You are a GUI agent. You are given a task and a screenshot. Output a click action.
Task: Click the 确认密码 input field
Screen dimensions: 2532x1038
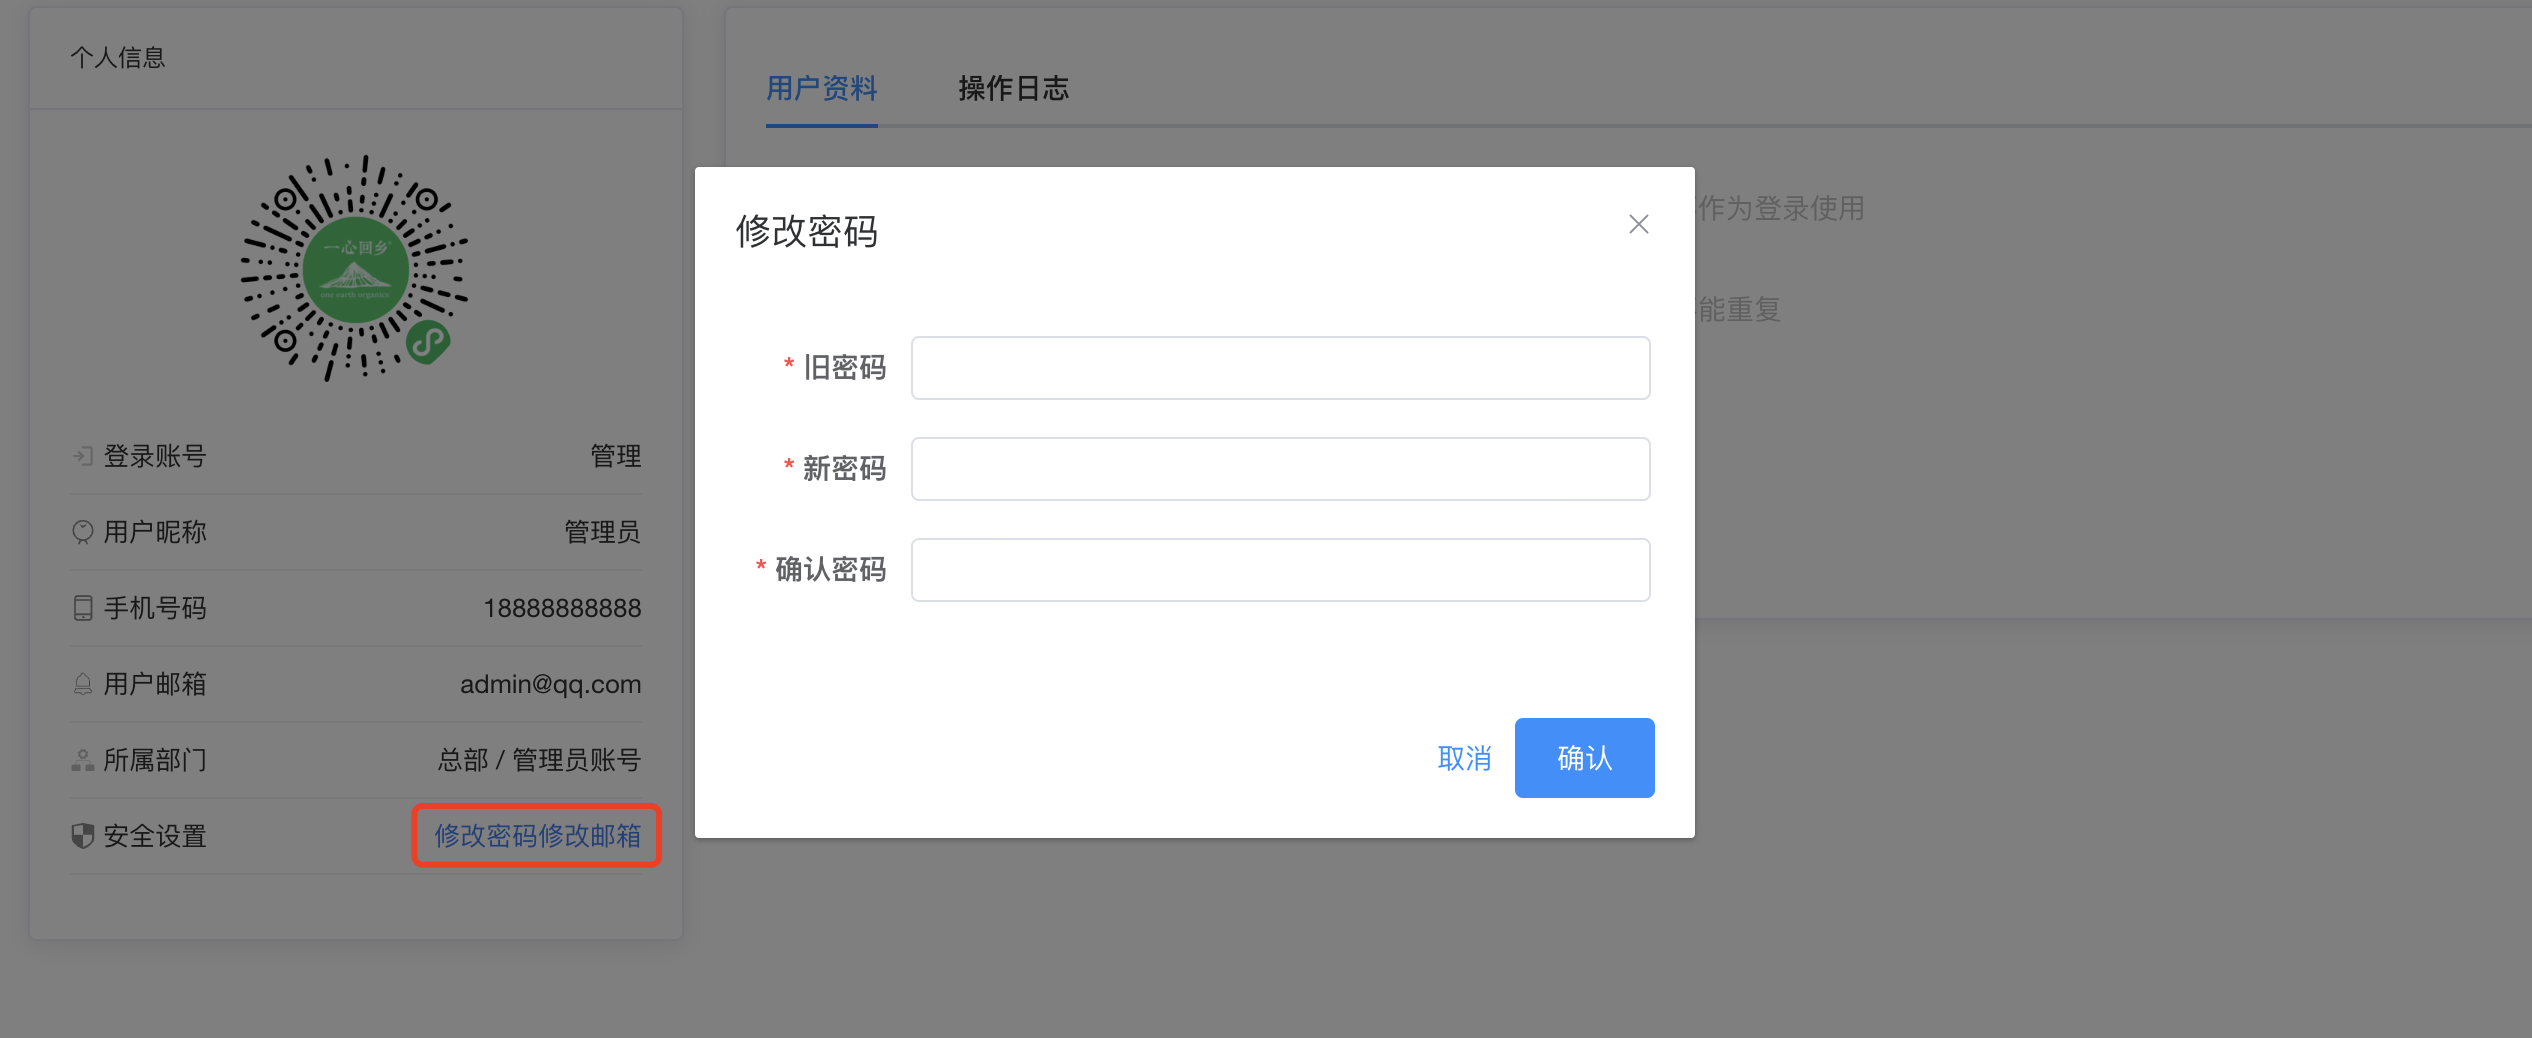pos(1279,569)
